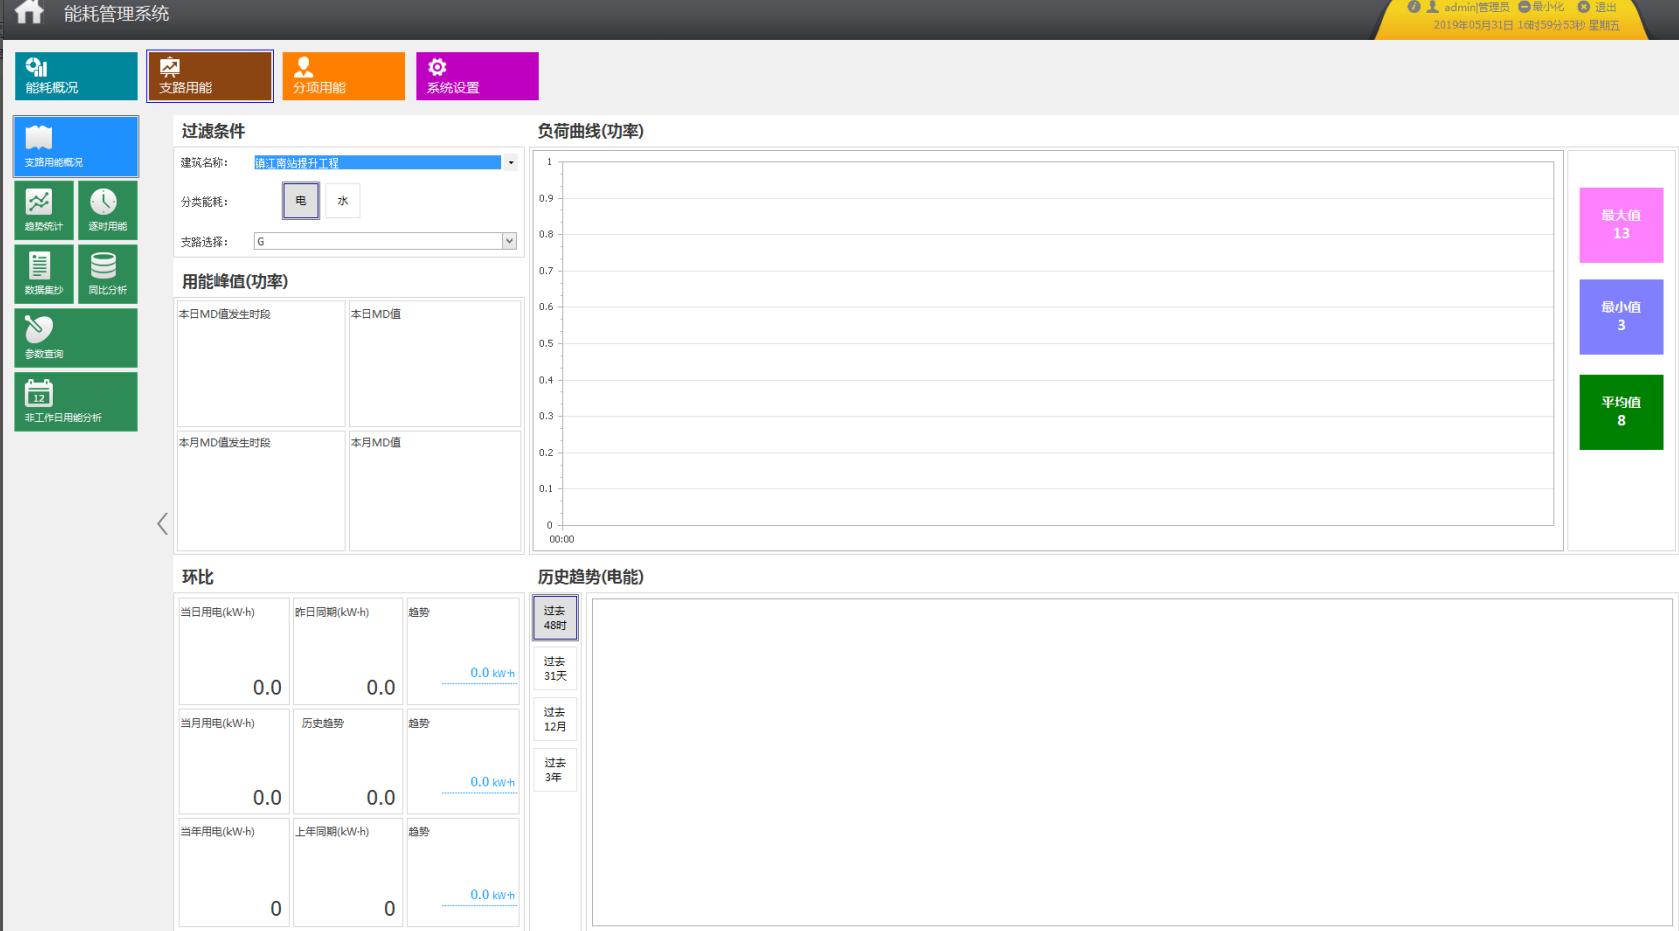Click the 昨日同期(kW·h) value cell
1679x931 pixels.
point(348,651)
